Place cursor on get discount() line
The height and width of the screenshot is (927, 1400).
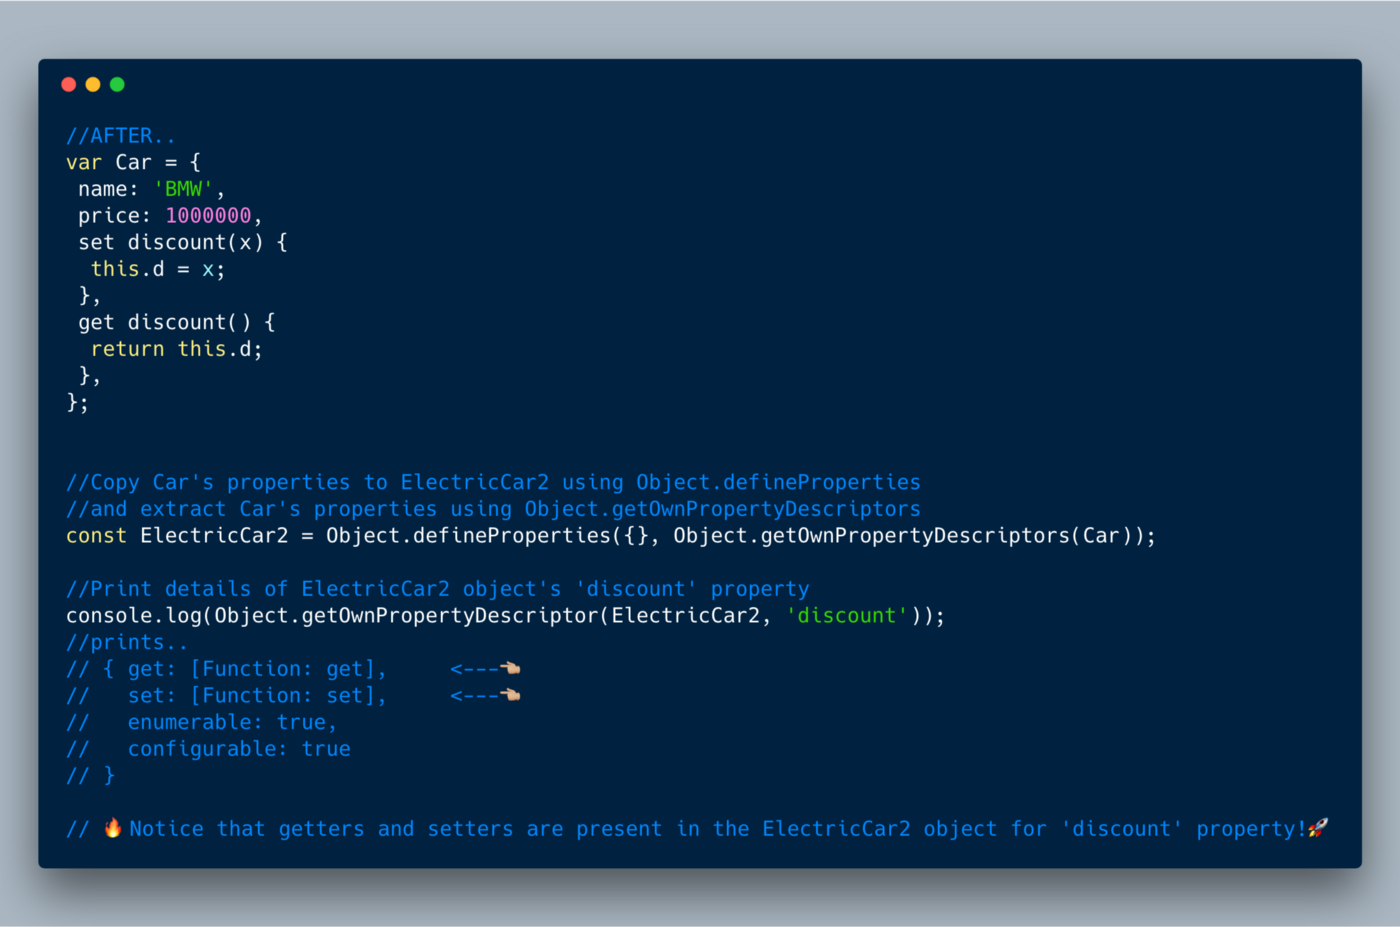[176, 323]
